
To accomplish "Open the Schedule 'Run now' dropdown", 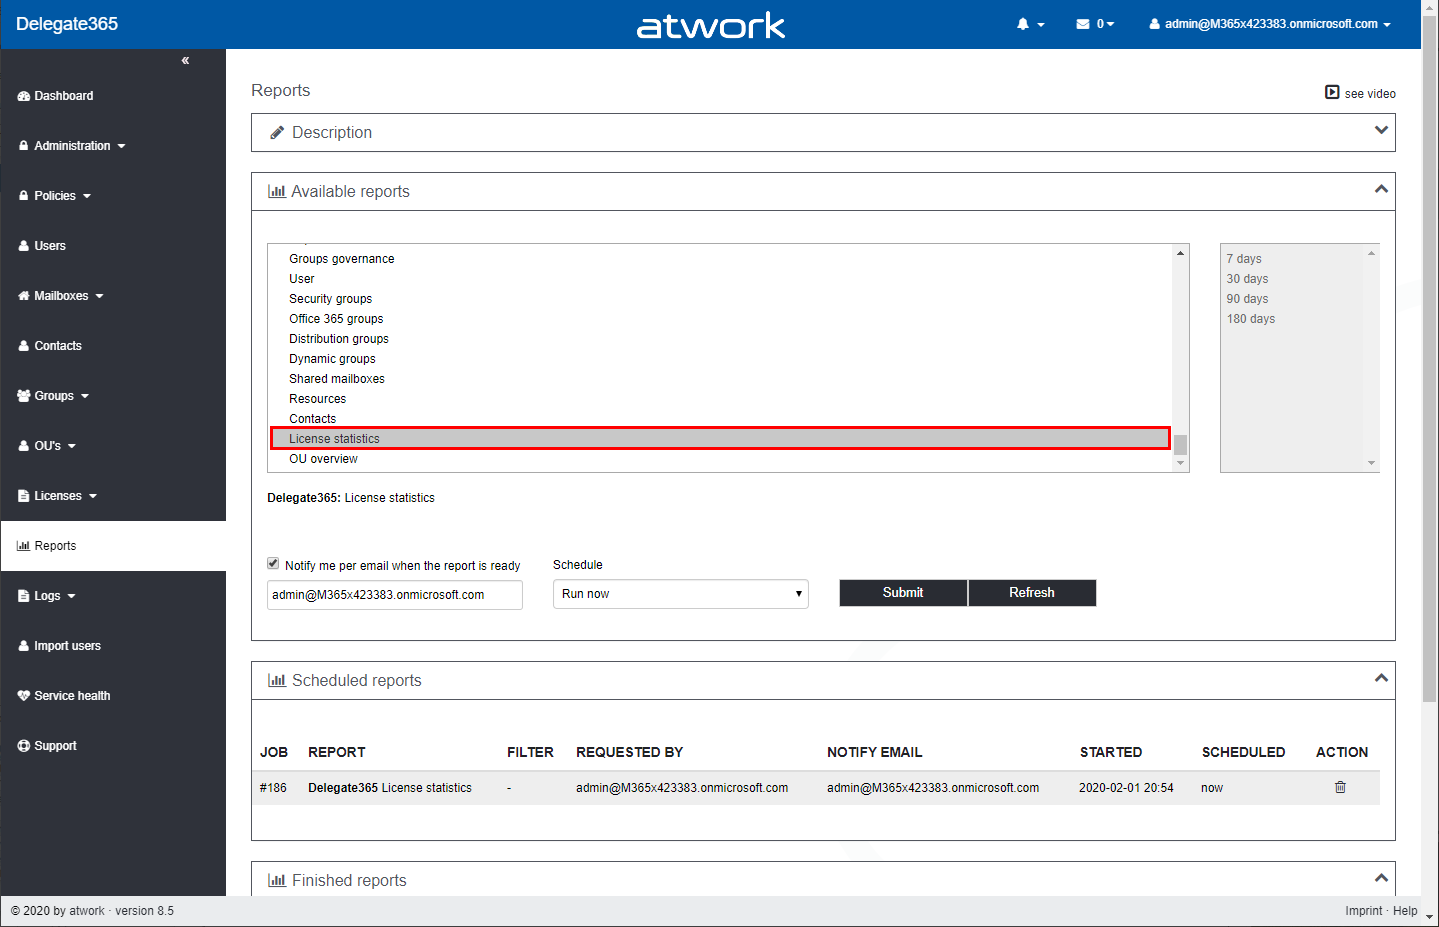I will click(680, 594).
